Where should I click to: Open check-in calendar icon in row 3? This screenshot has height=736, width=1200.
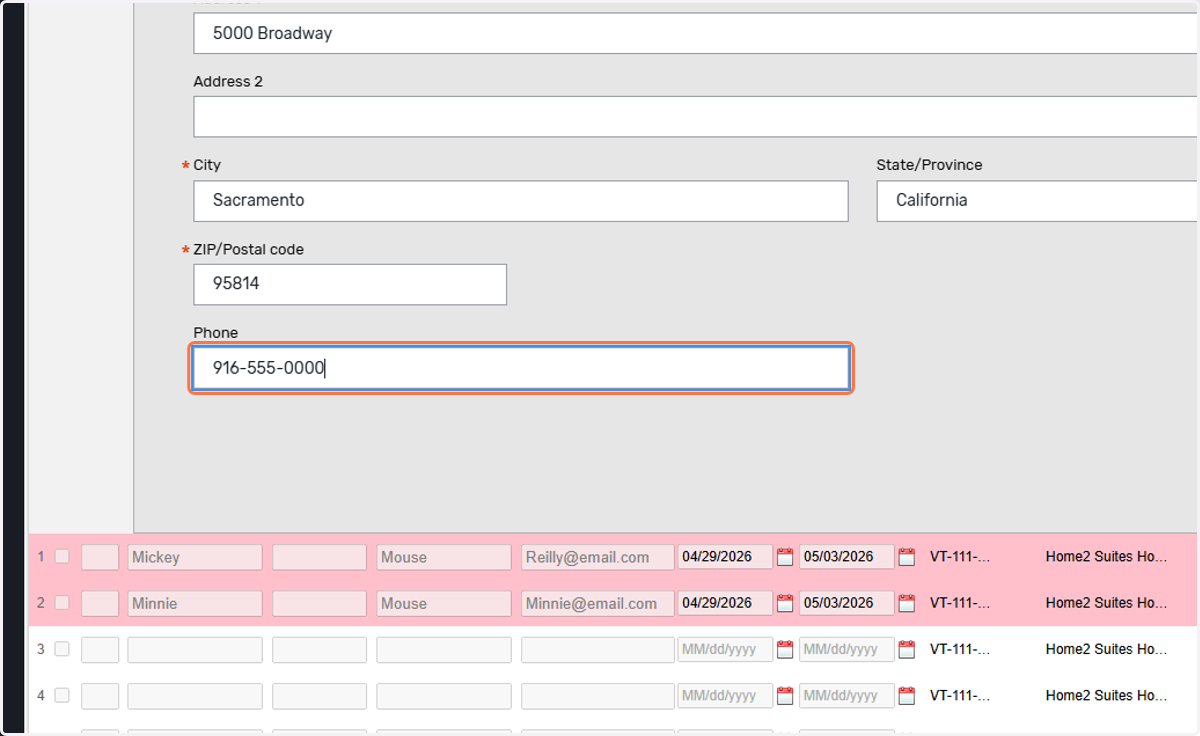[785, 649]
